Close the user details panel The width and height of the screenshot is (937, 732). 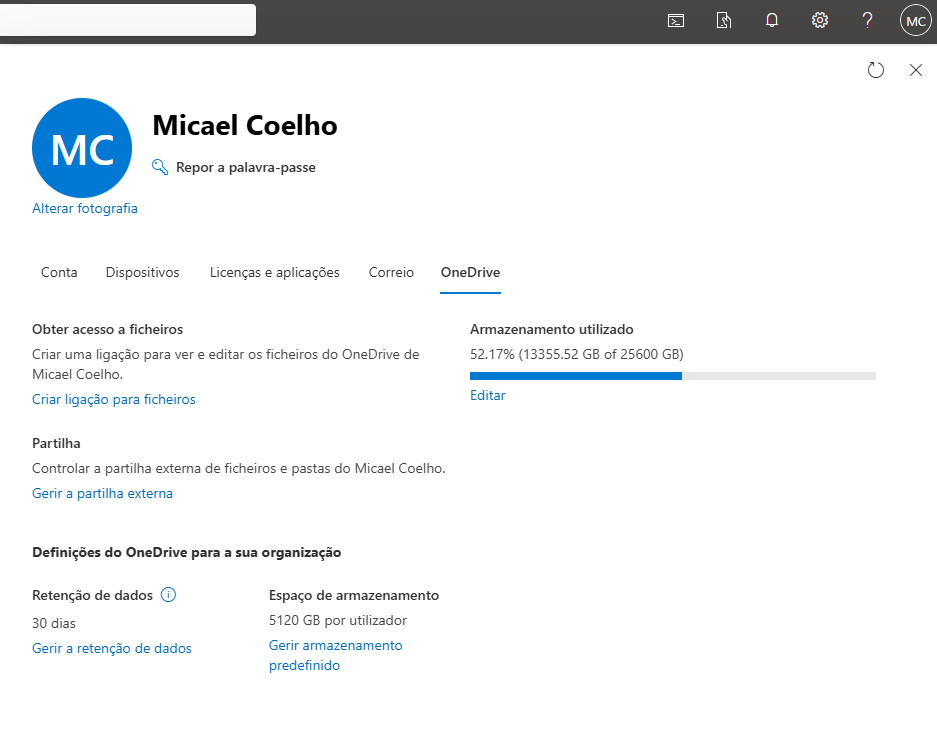coord(915,70)
